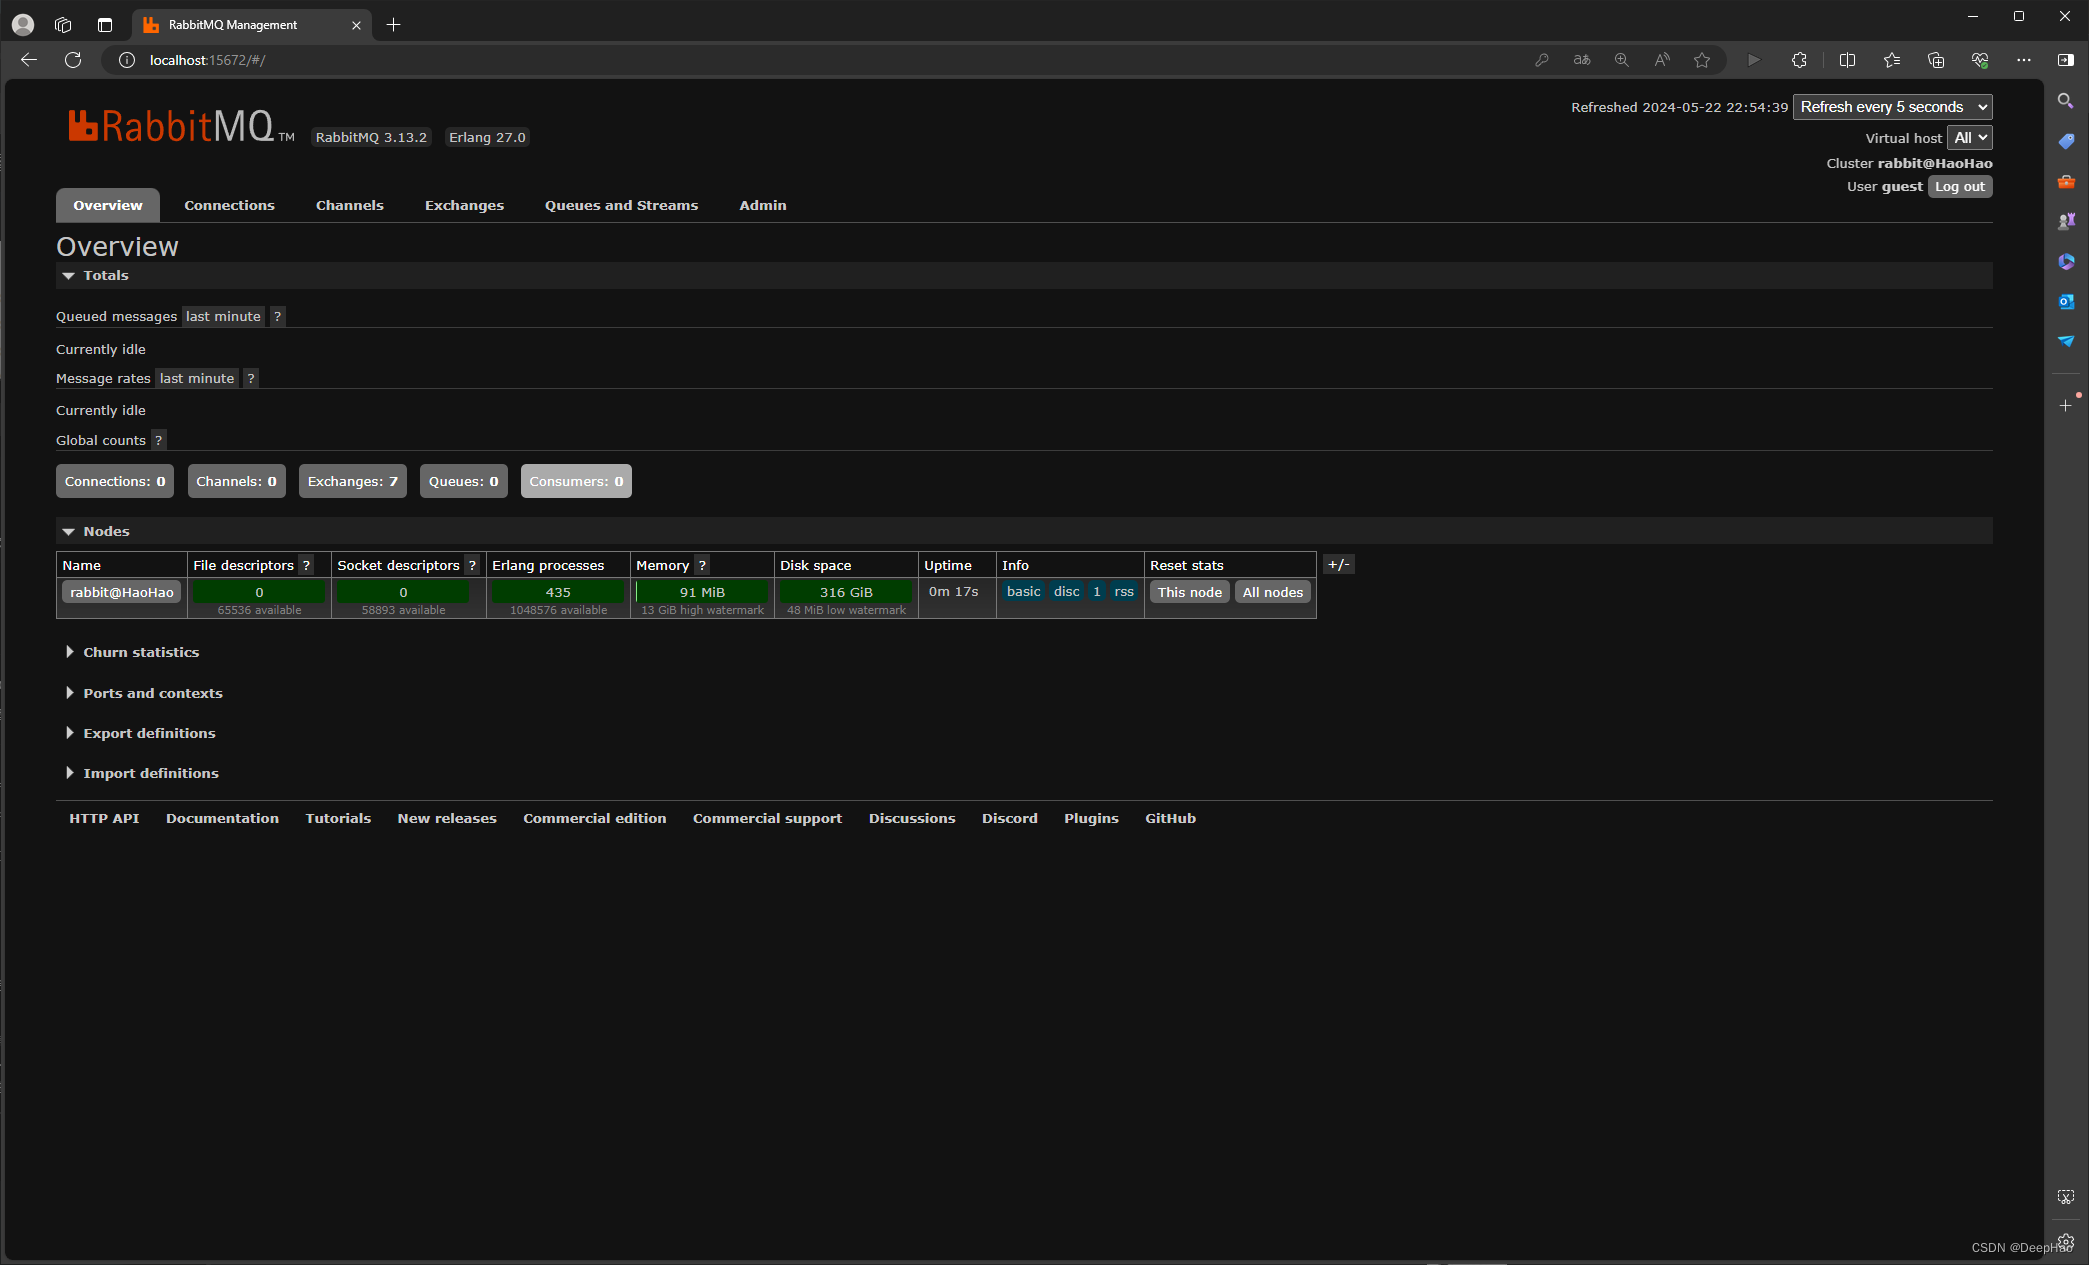Click Channels: 0 global count

(237, 481)
